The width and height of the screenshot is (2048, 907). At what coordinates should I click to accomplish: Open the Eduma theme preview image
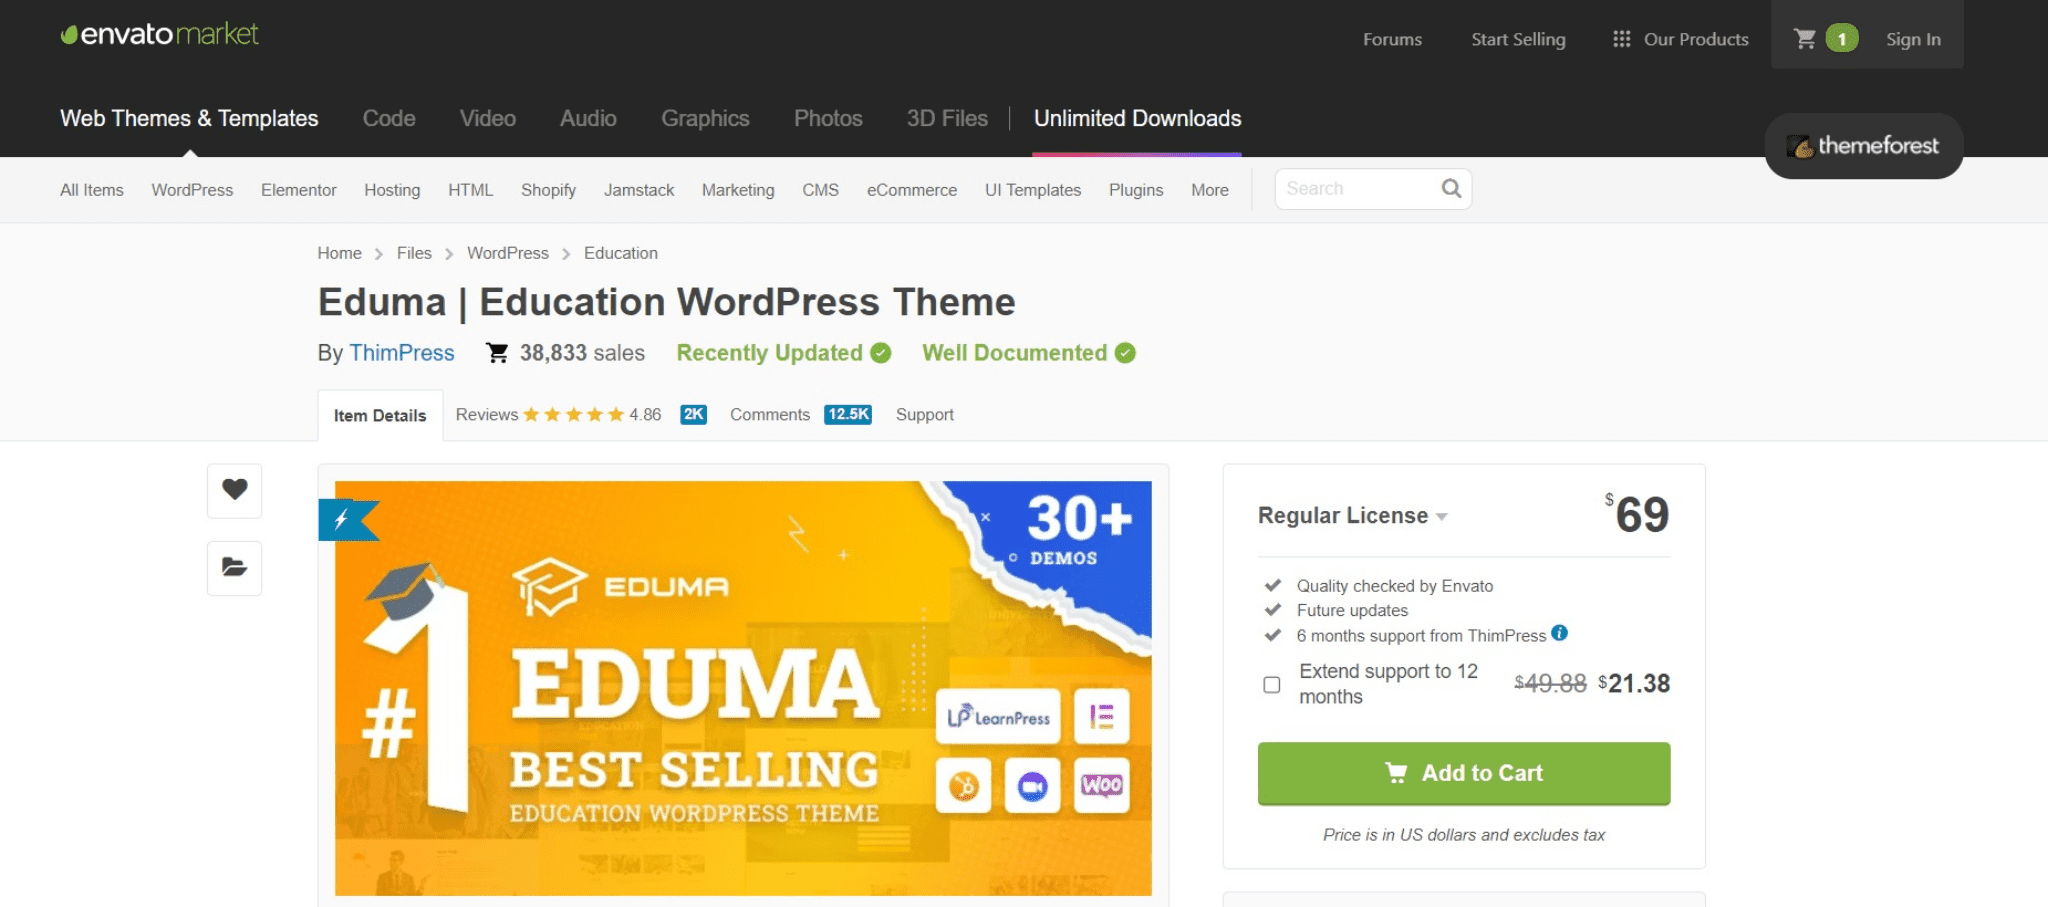[743, 688]
